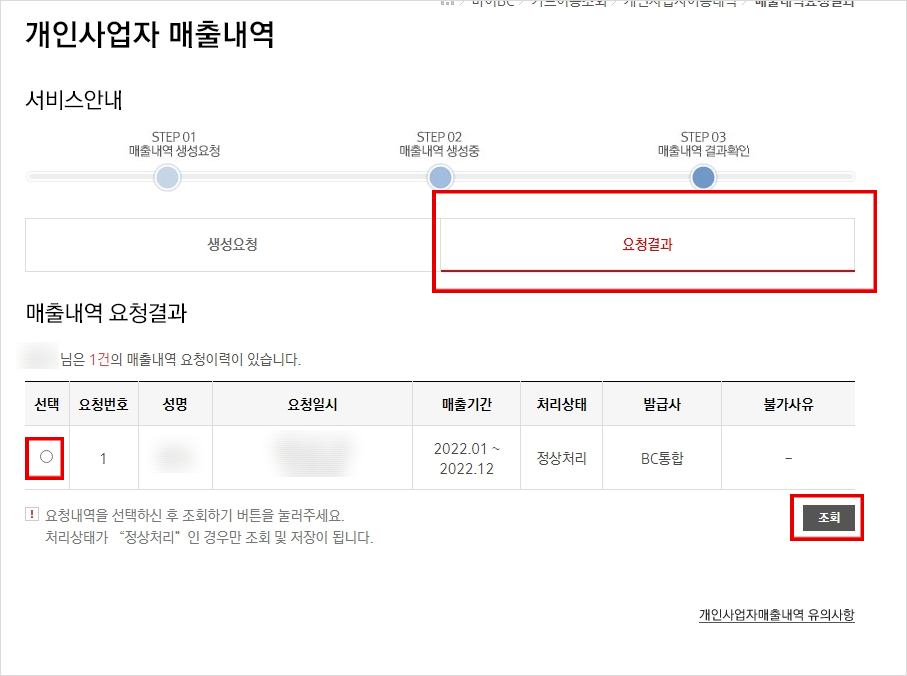Image resolution: width=907 pixels, height=676 pixels.
Task: Click the 매출내역 생성요청 step label
Action: pos(174,152)
